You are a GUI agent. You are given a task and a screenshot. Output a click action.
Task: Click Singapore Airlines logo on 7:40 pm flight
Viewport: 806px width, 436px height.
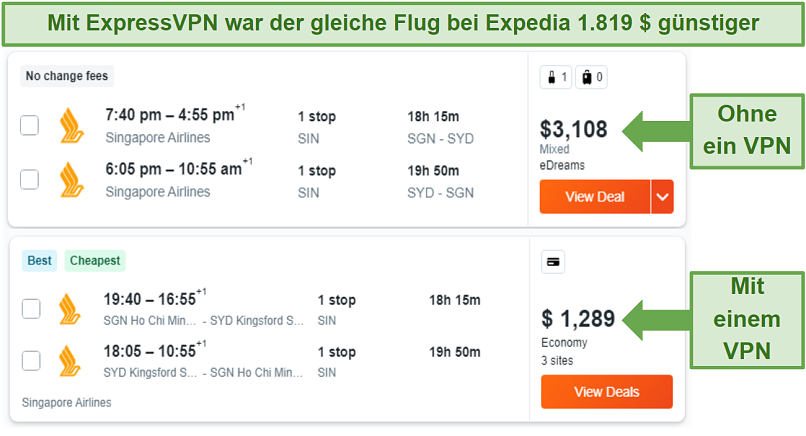[71, 125]
